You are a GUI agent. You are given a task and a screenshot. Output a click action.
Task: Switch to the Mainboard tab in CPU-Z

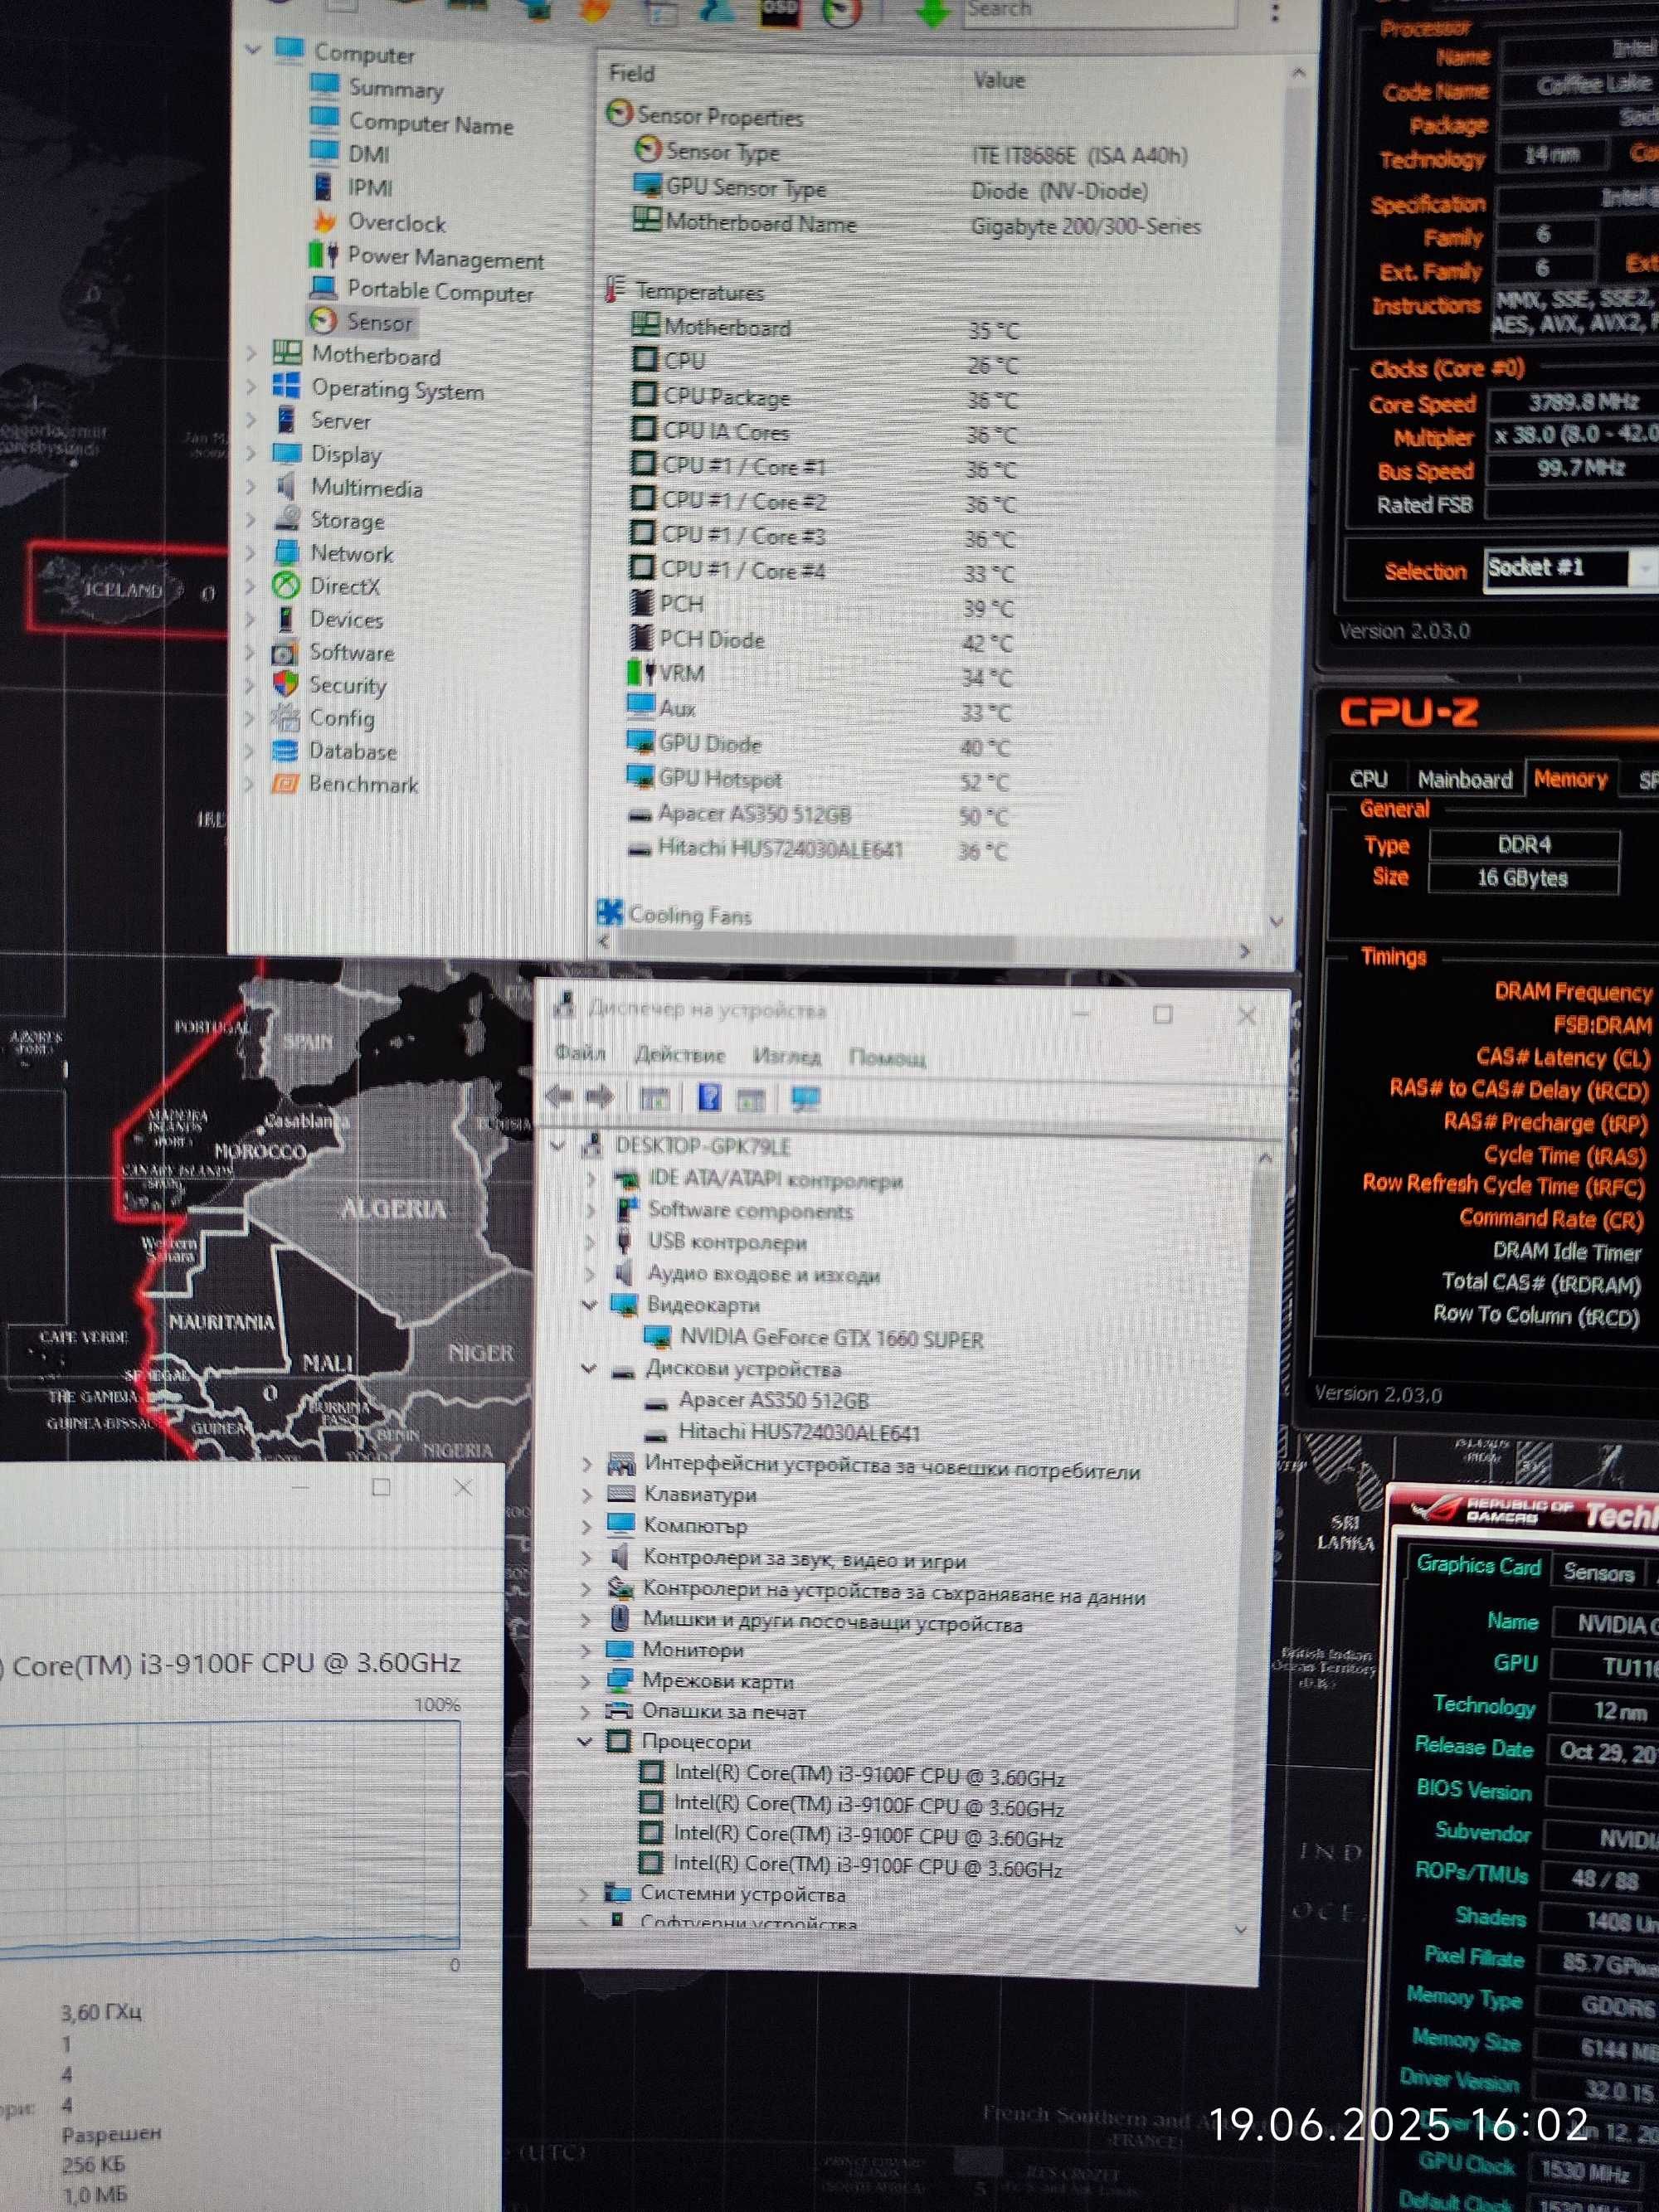coord(1464,779)
